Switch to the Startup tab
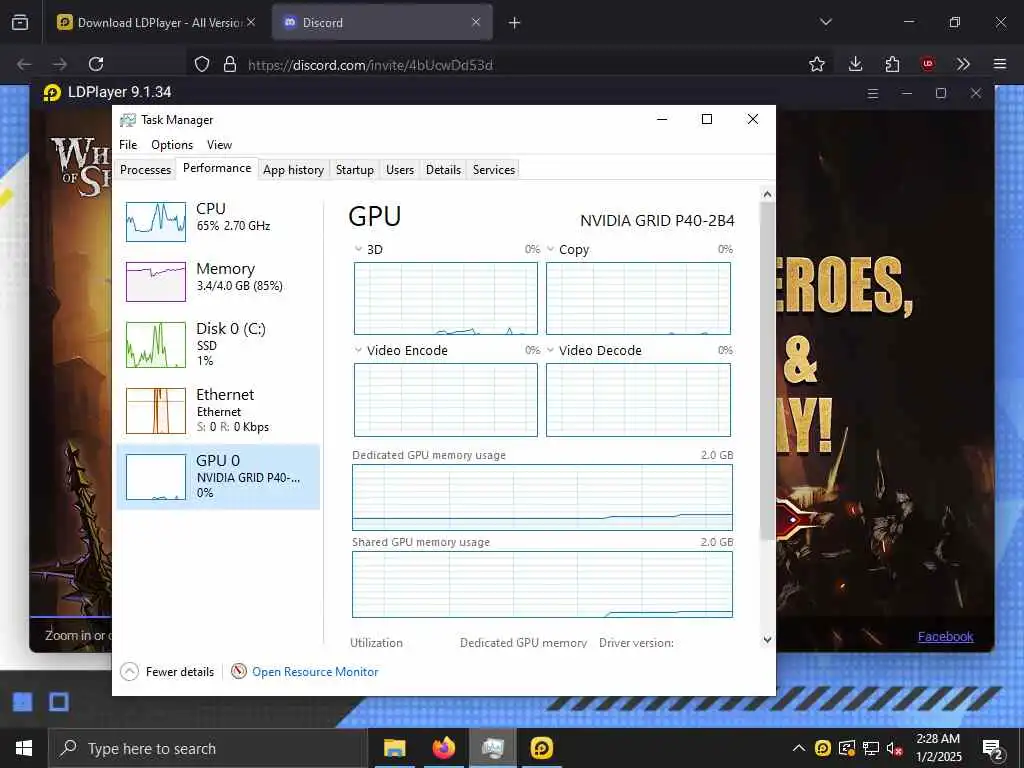 [x=355, y=170]
